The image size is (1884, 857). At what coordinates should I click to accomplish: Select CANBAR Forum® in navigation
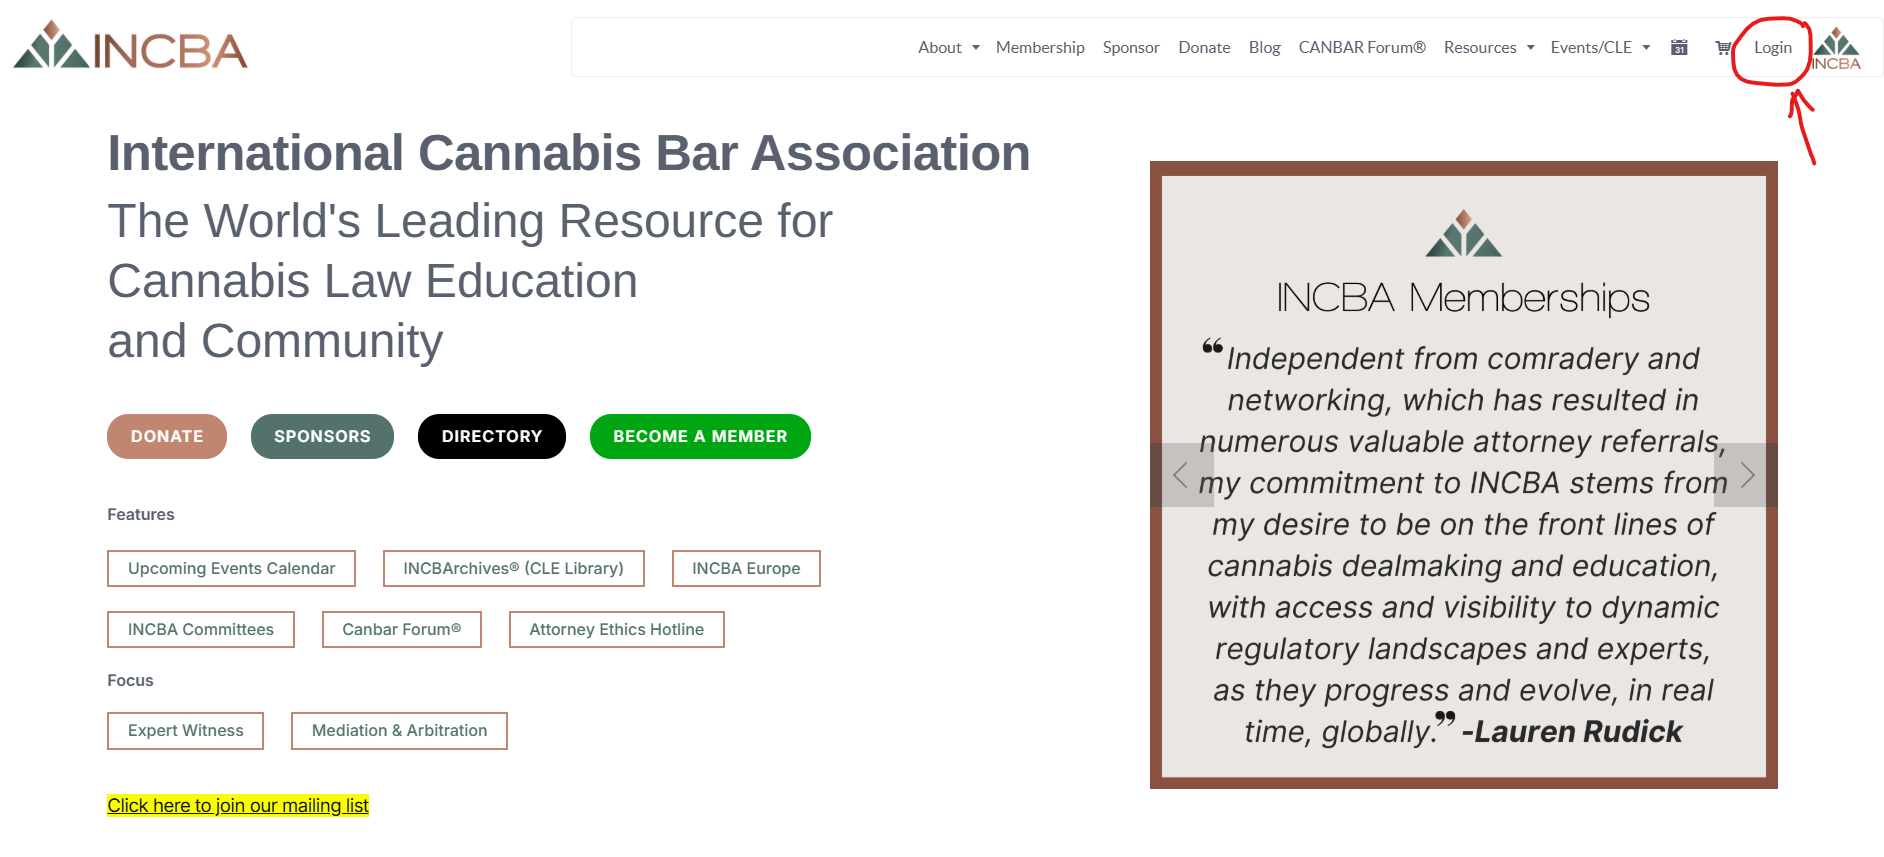[x=1361, y=48]
